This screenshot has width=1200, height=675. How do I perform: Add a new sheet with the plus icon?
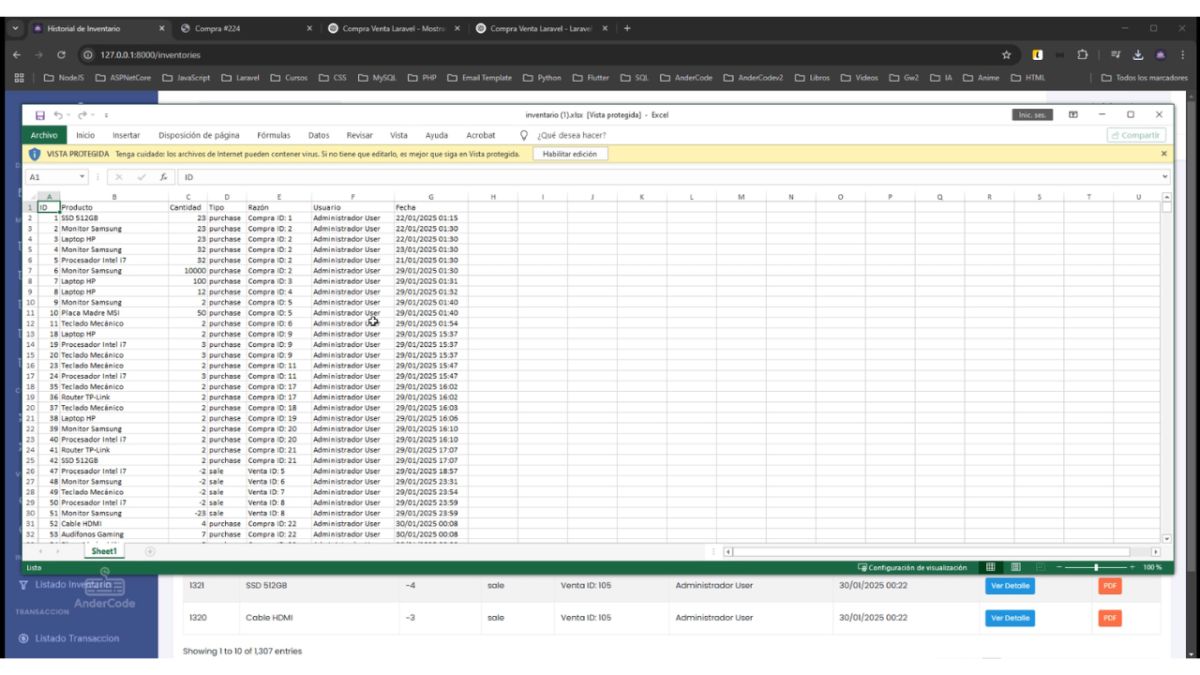(x=150, y=551)
